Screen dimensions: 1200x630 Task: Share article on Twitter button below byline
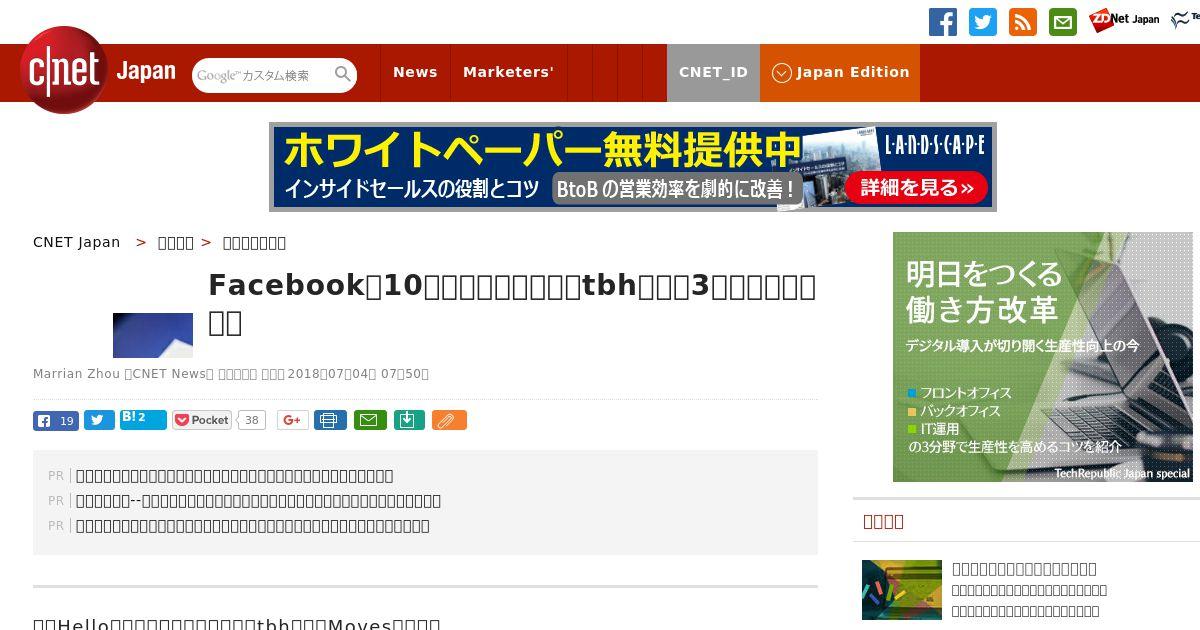point(99,420)
